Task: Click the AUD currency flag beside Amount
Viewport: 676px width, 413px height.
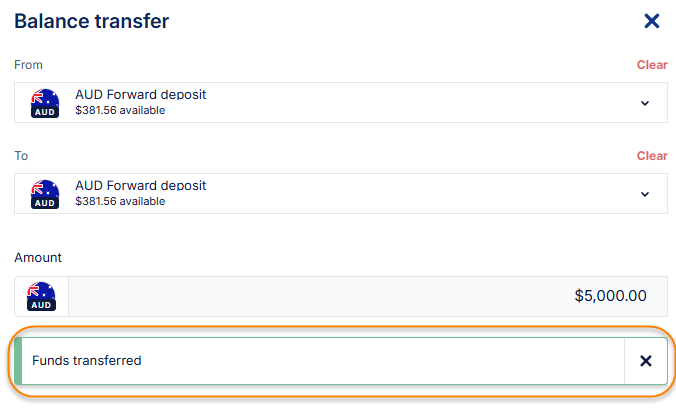Action: pos(41,297)
